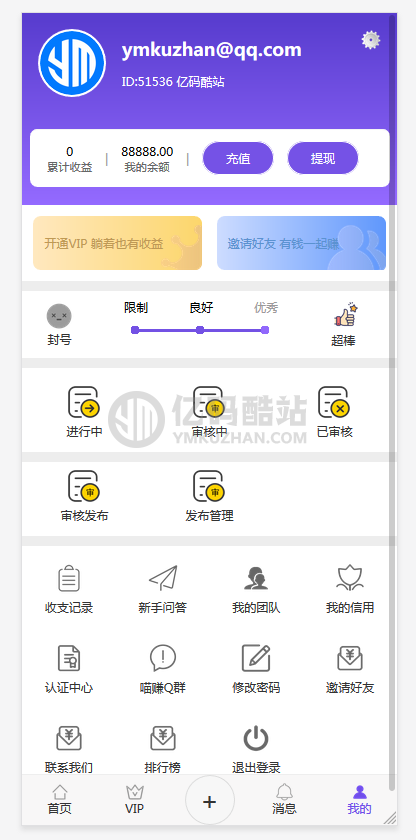Image resolution: width=416 pixels, height=840 pixels.
Task: Click the 我的余额 balance 88888.00
Action: tap(147, 152)
